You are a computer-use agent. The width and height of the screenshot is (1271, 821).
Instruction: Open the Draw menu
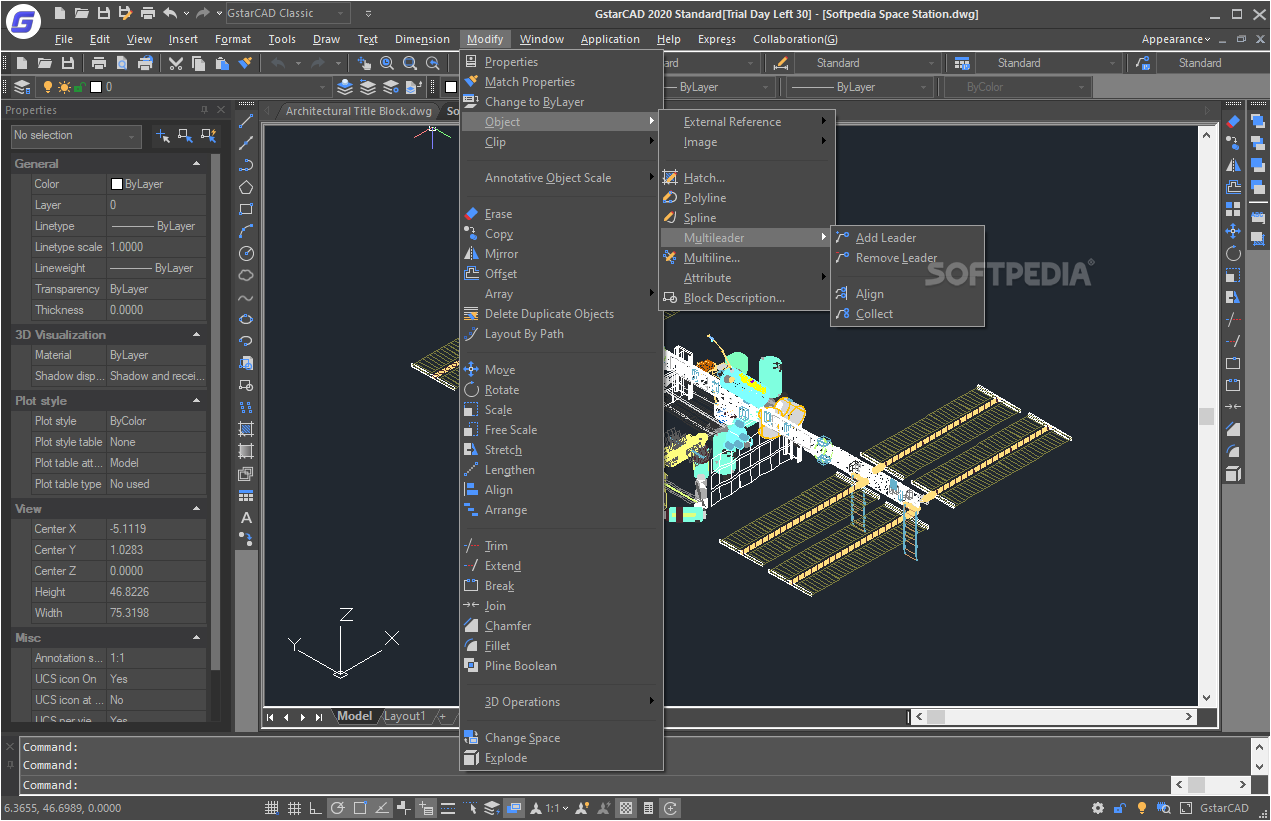click(x=326, y=39)
